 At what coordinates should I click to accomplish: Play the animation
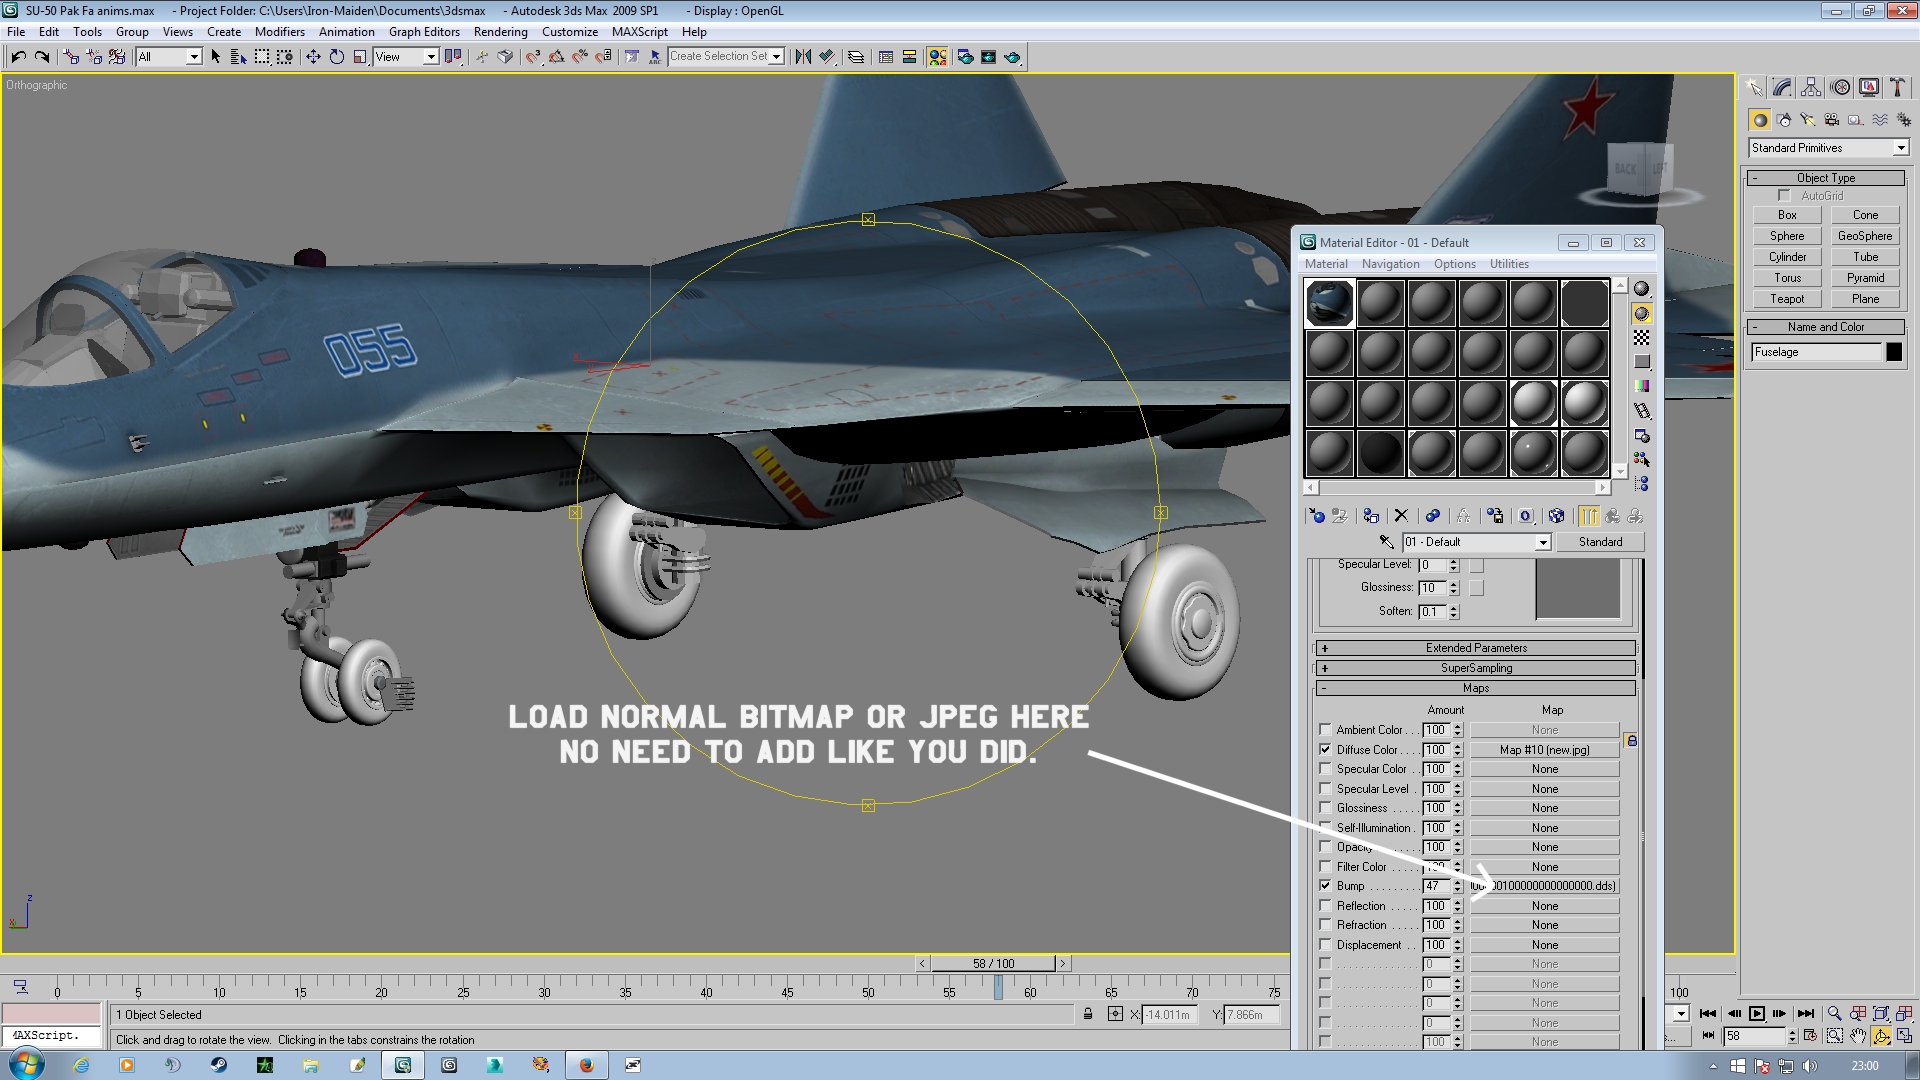[1757, 1013]
